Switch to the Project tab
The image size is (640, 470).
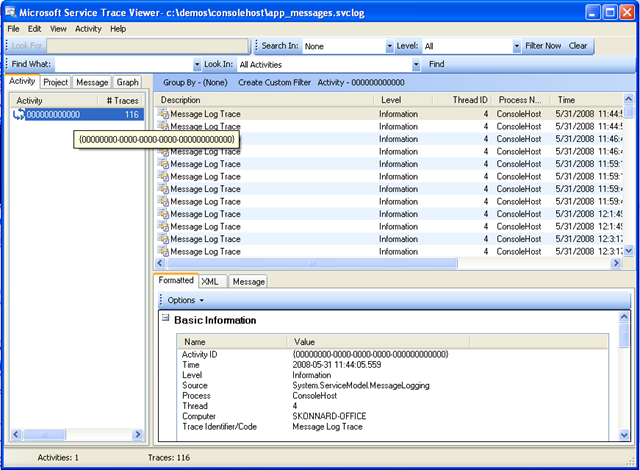[56, 82]
